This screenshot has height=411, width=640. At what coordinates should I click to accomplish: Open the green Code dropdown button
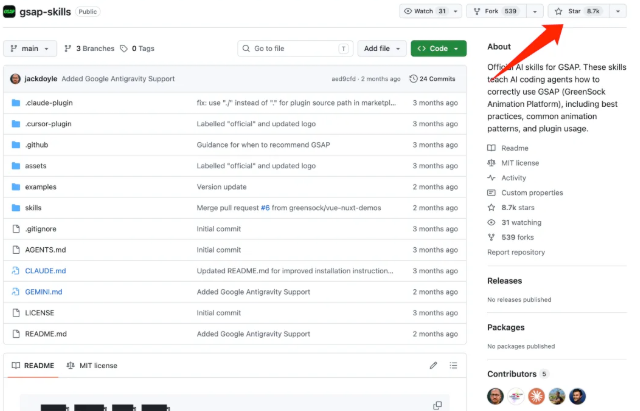[438, 49]
